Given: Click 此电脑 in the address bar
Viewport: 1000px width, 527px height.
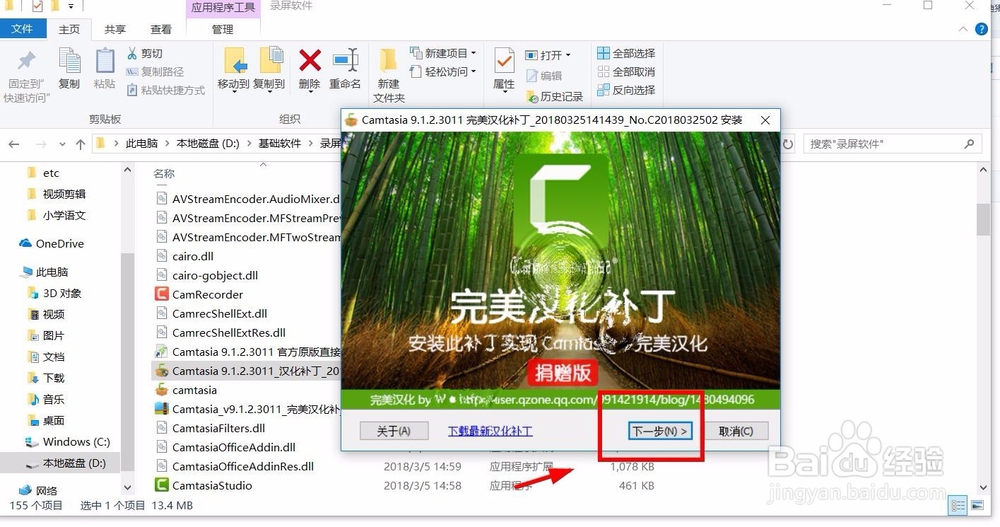Looking at the screenshot, I should (142, 144).
